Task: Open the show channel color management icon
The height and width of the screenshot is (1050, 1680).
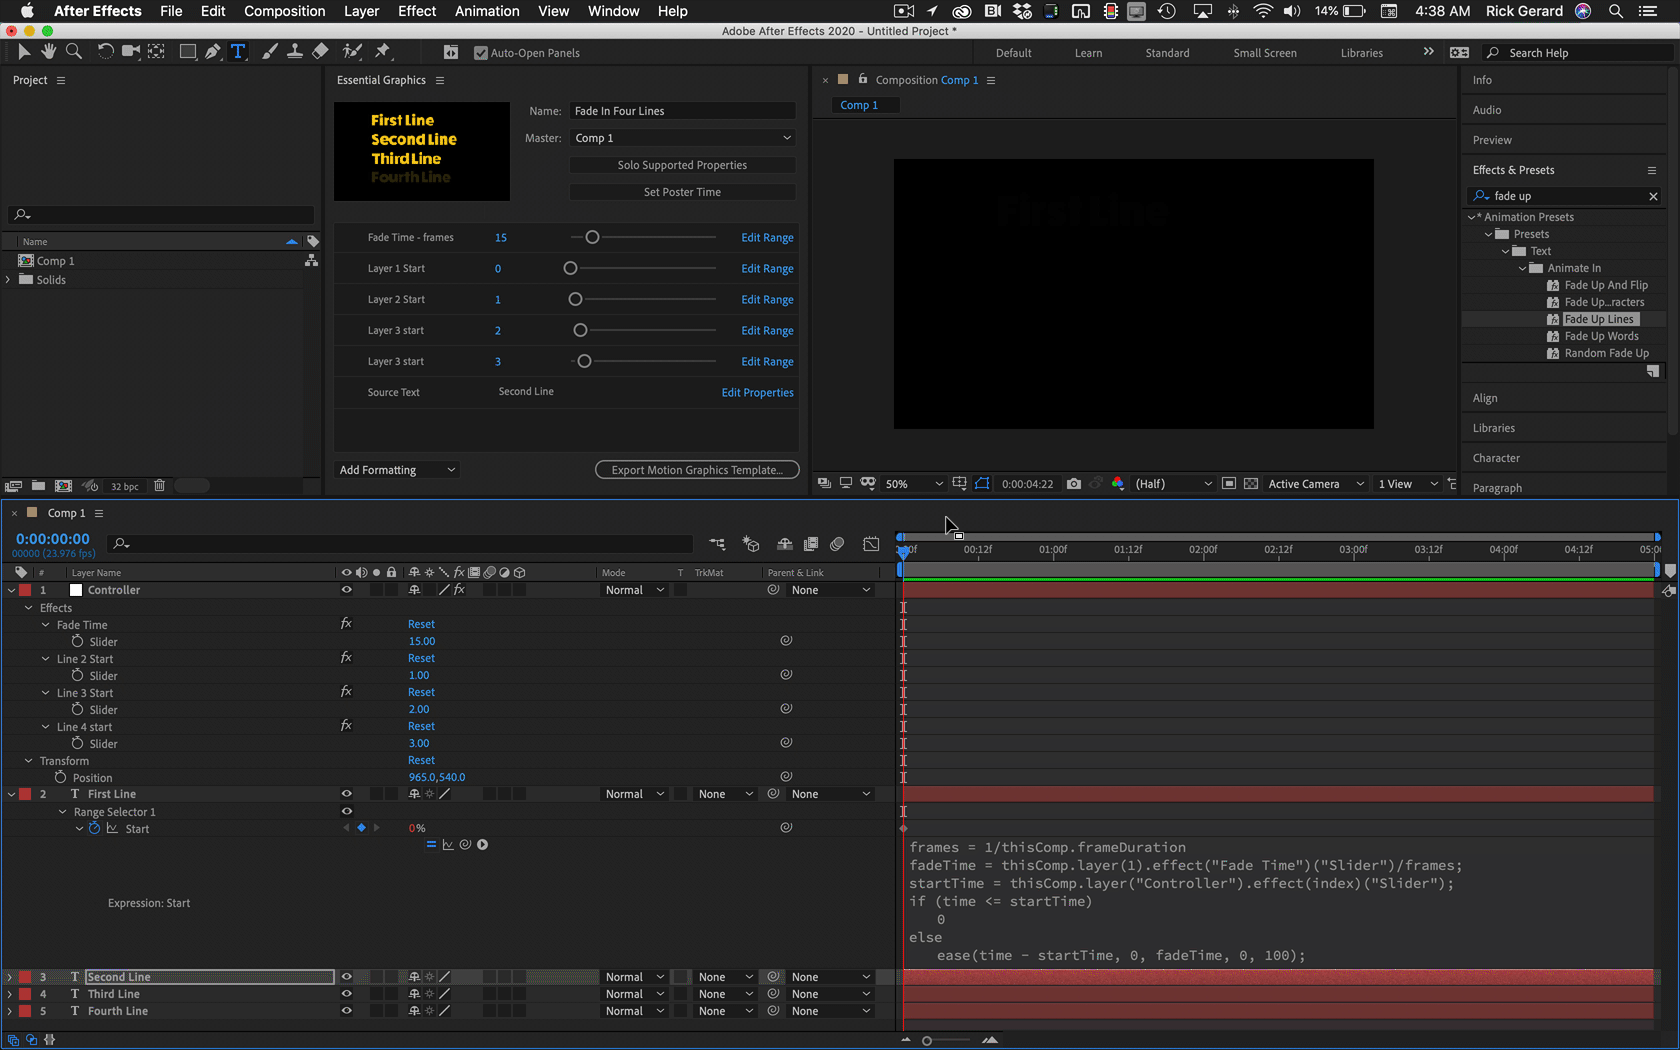Action: coord(1118,484)
